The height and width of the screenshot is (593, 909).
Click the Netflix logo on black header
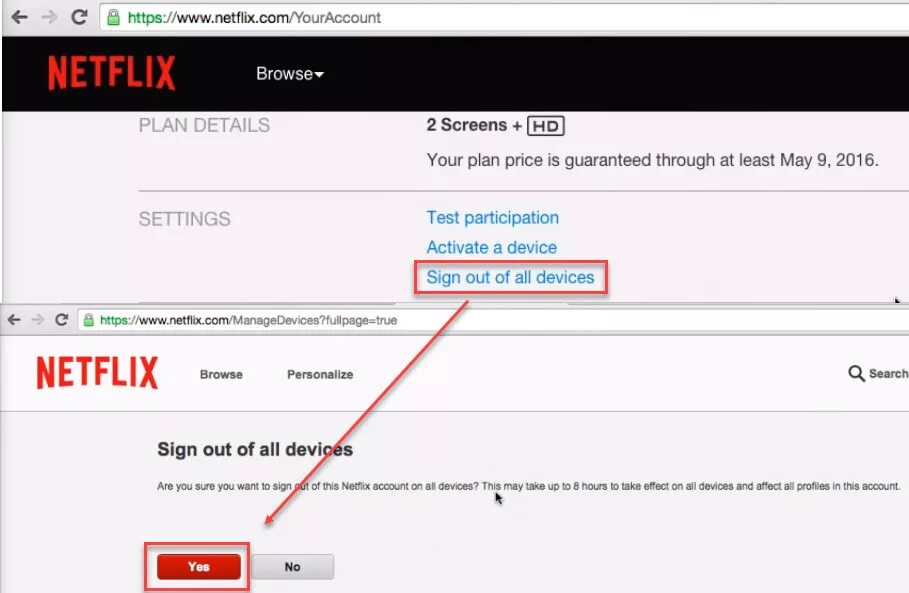(111, 73)
